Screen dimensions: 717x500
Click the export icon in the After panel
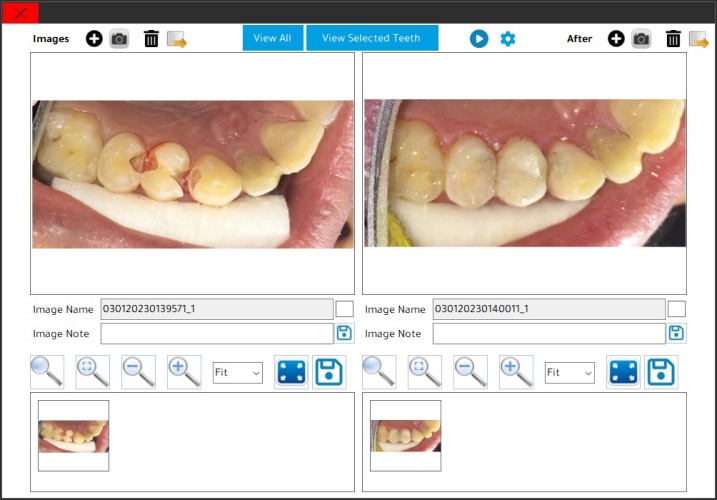pyautogui.click(x=698, y=39)
